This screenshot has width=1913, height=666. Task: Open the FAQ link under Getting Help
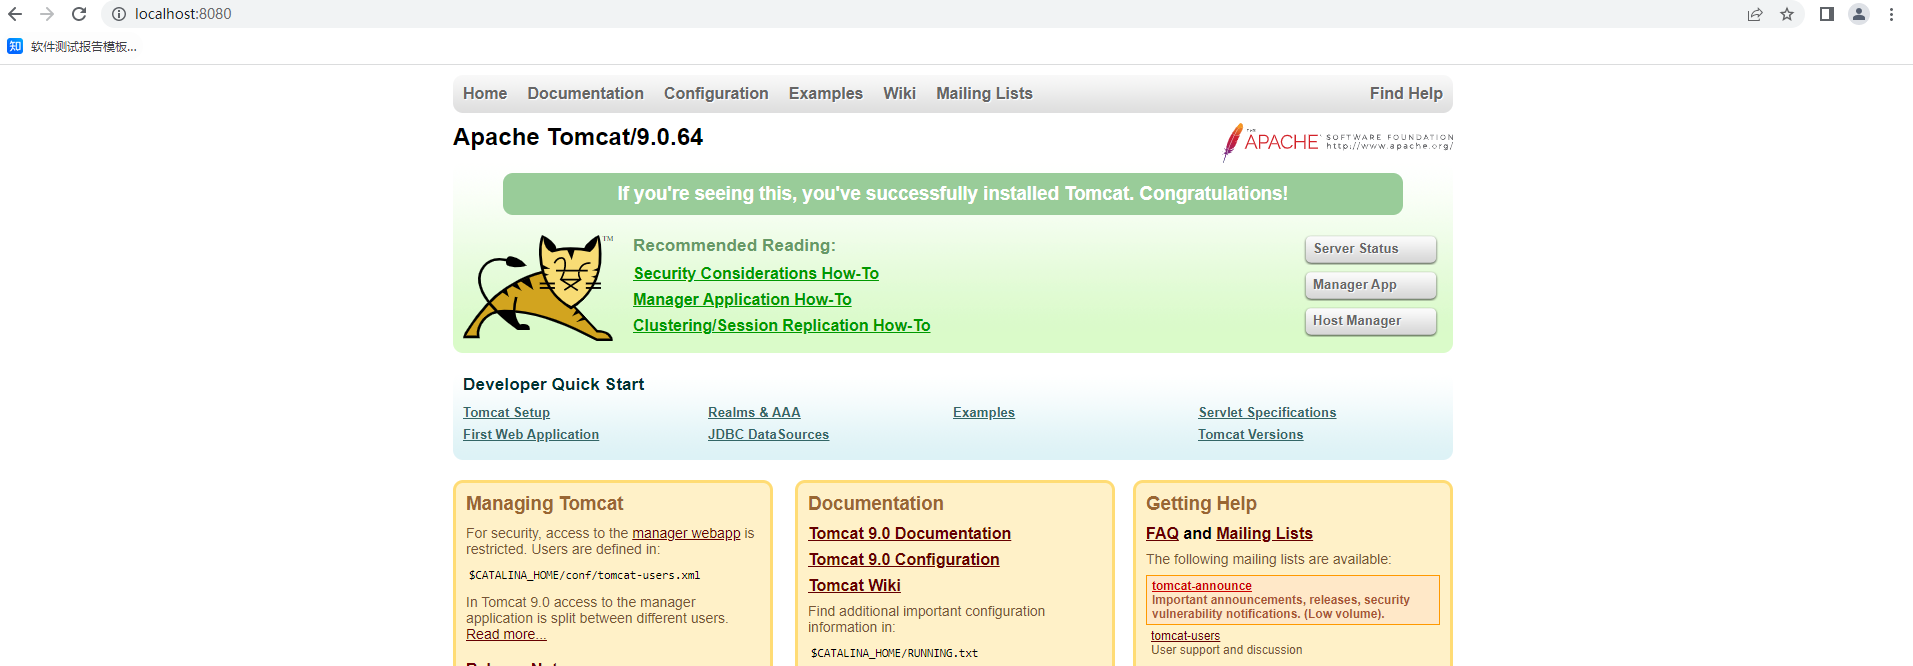[1162, 533]
